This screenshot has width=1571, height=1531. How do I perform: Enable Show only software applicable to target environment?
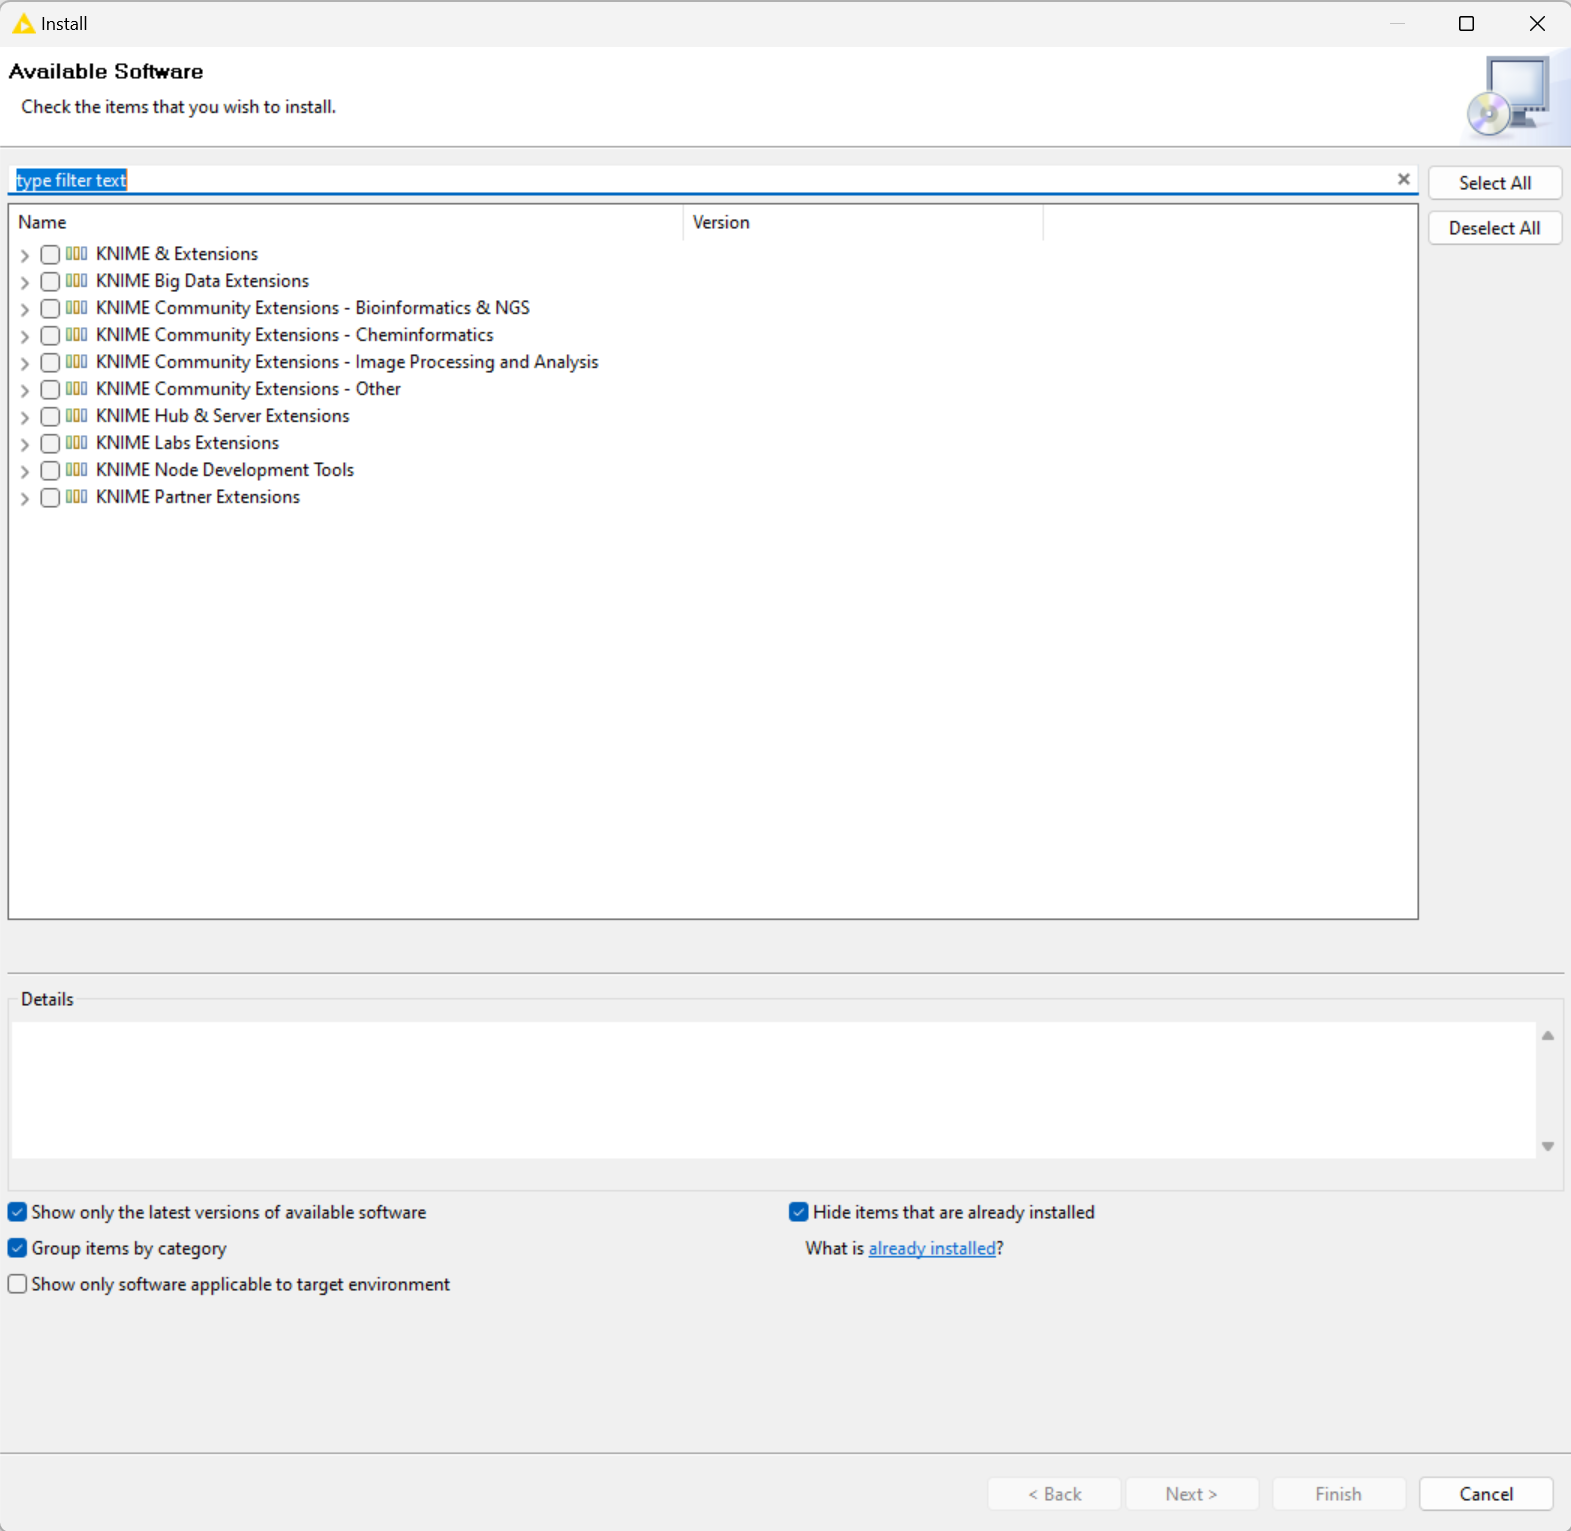click(x=17, y=1284)
